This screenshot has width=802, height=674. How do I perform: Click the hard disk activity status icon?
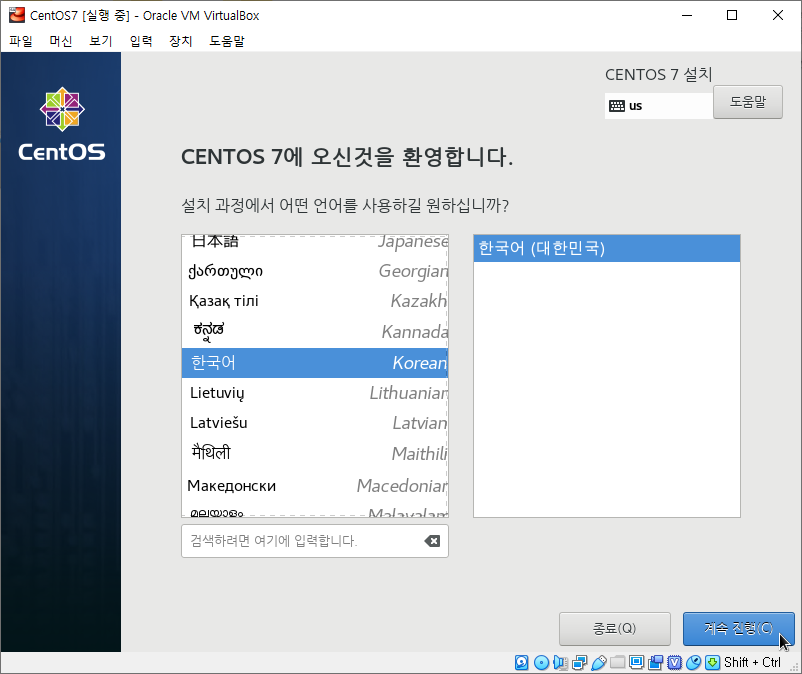521,662
